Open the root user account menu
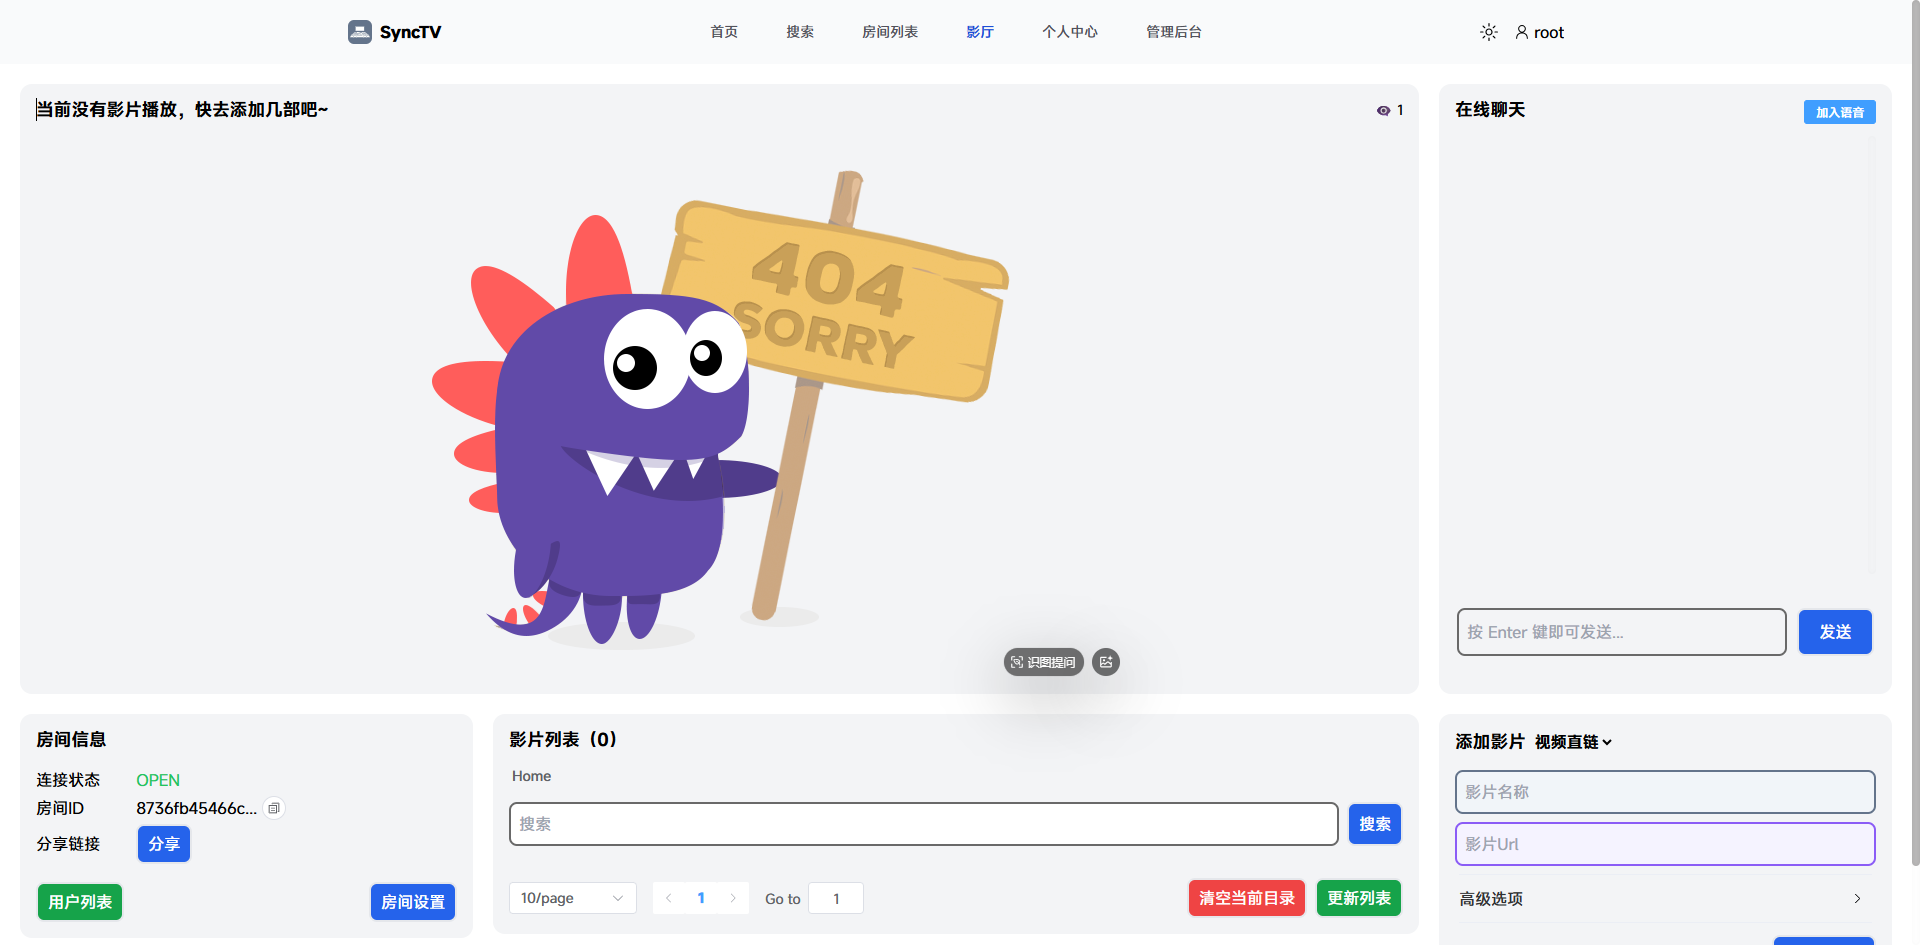The width and height of the screenshot is (1920, 945). 1540,32
